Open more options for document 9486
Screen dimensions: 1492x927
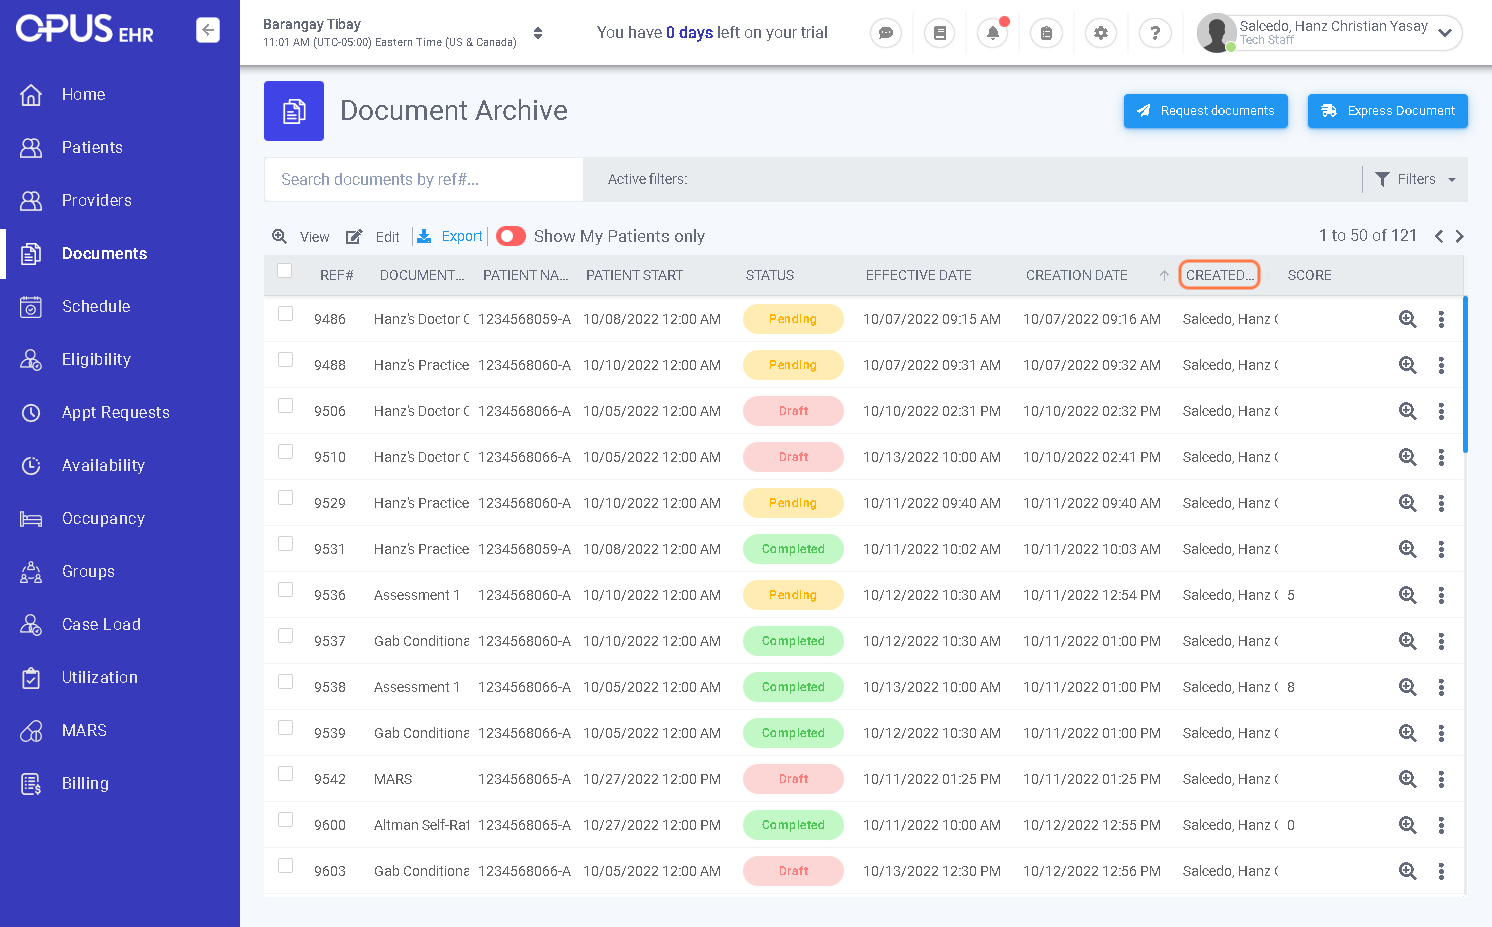point(1441,319)
